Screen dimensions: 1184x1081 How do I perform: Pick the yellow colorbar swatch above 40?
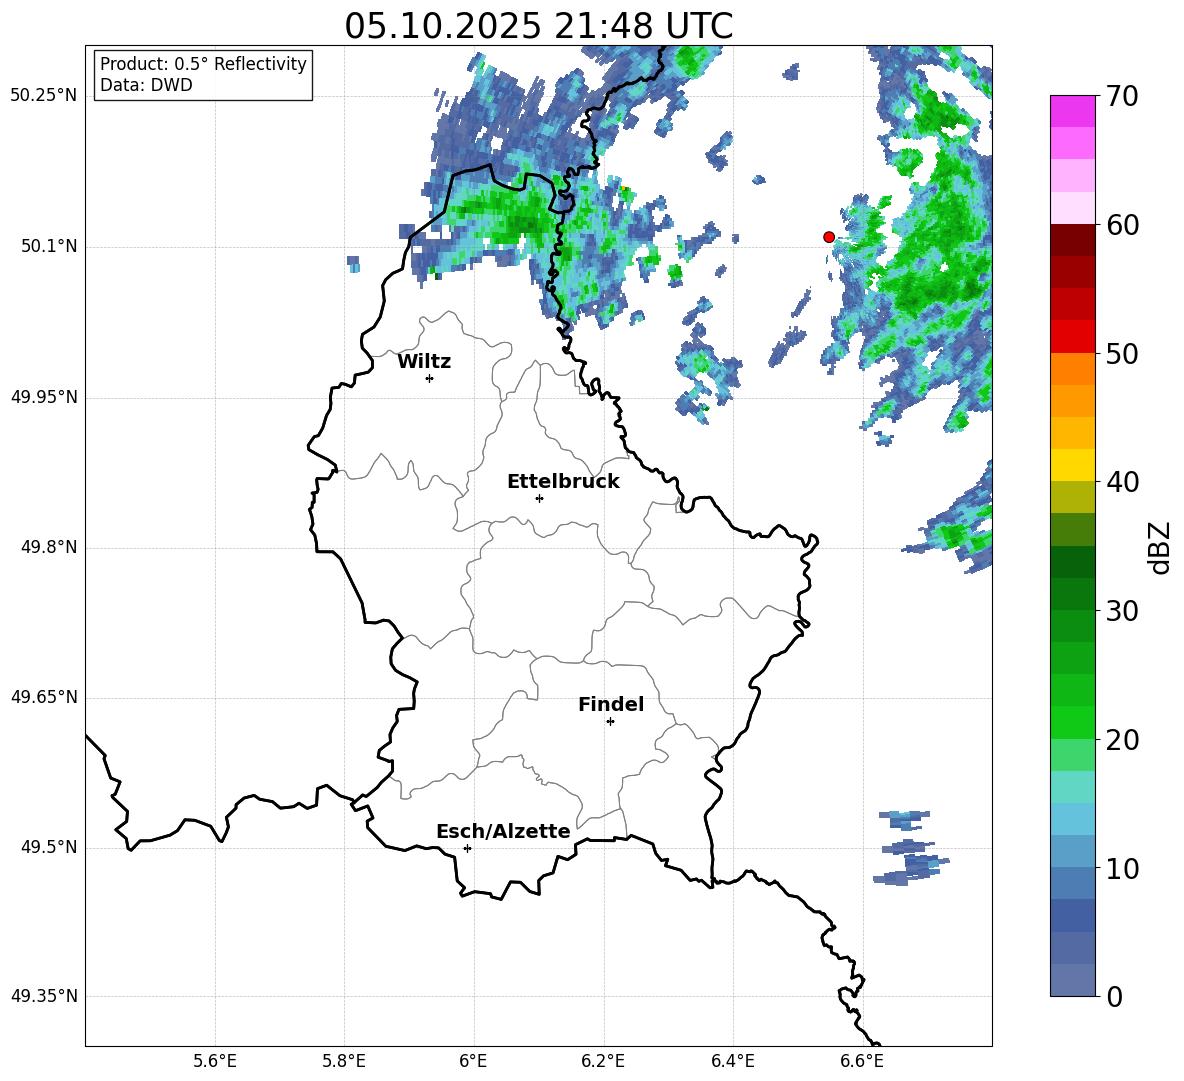pyautogui.click(x=1073, y=465)
